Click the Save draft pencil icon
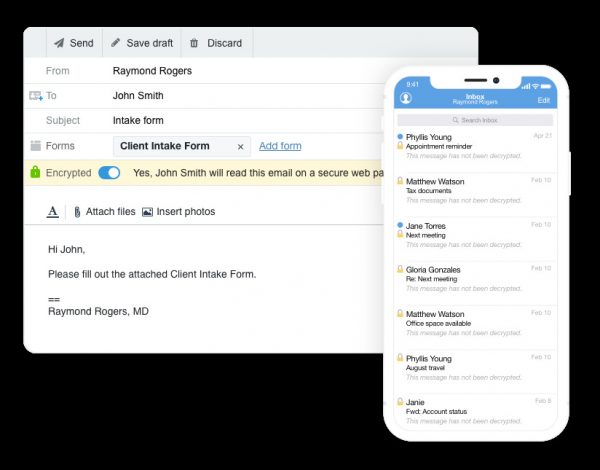This screenshot has height=470, width=600. [116, 42]
